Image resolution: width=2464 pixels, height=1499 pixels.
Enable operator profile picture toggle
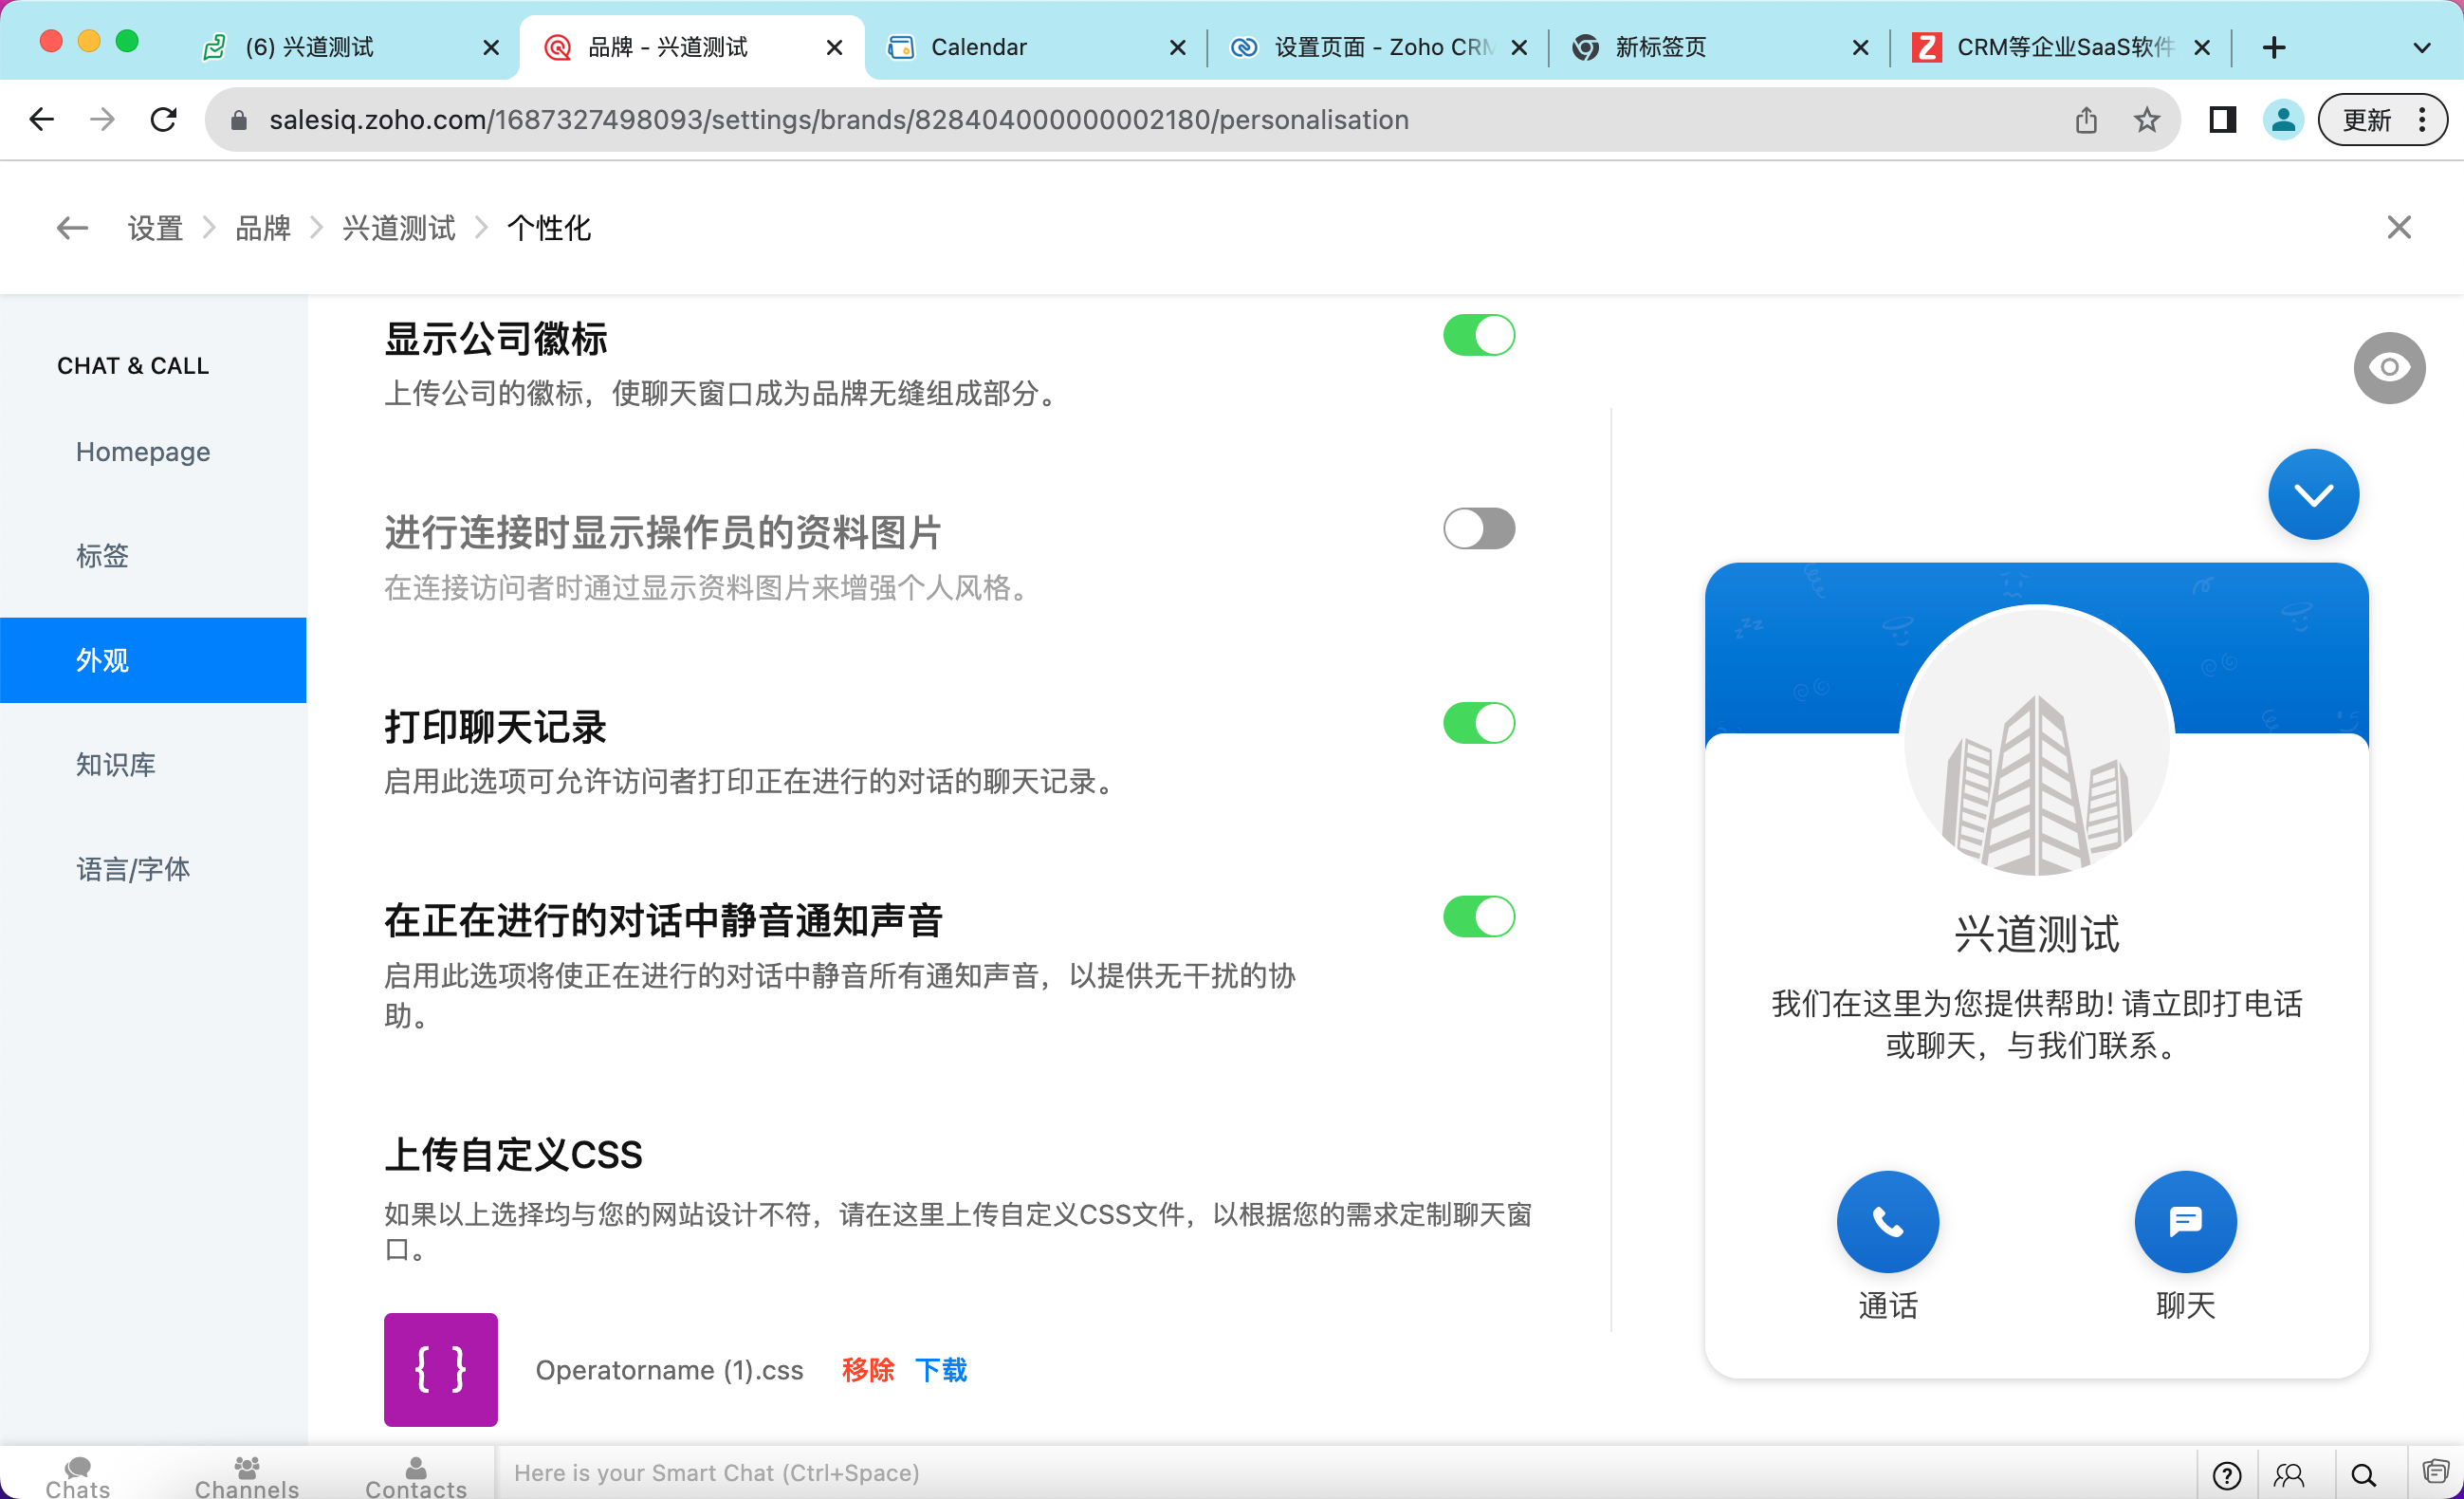tap(1478, 529)
